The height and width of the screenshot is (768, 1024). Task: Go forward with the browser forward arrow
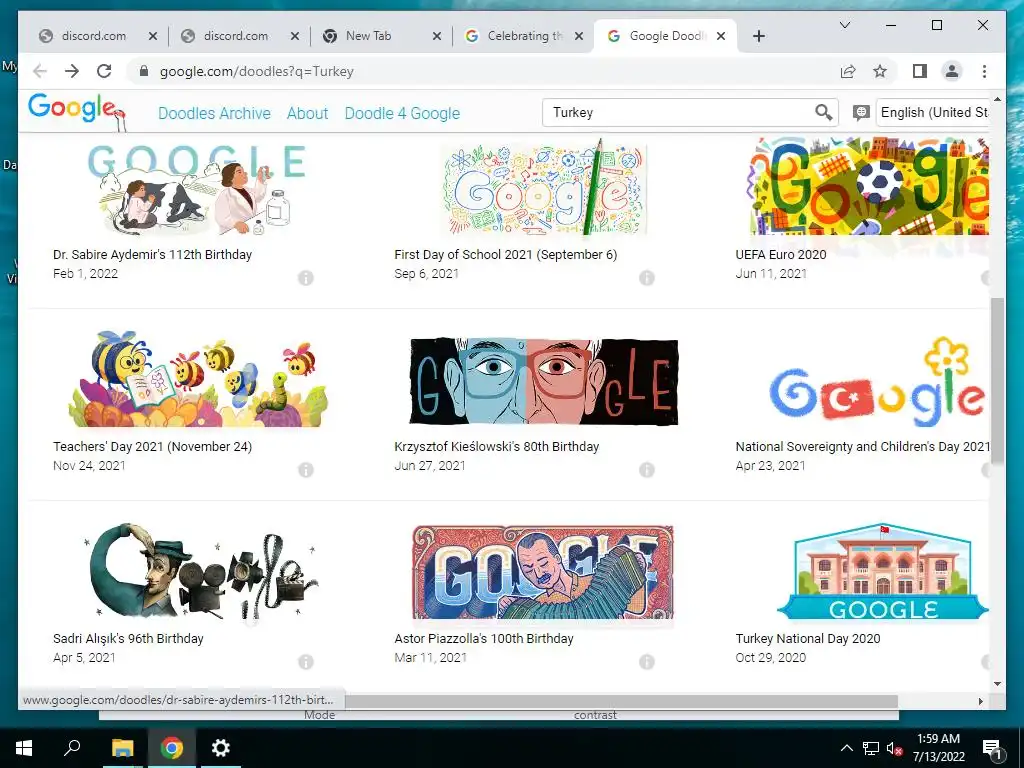click(72, 71)
